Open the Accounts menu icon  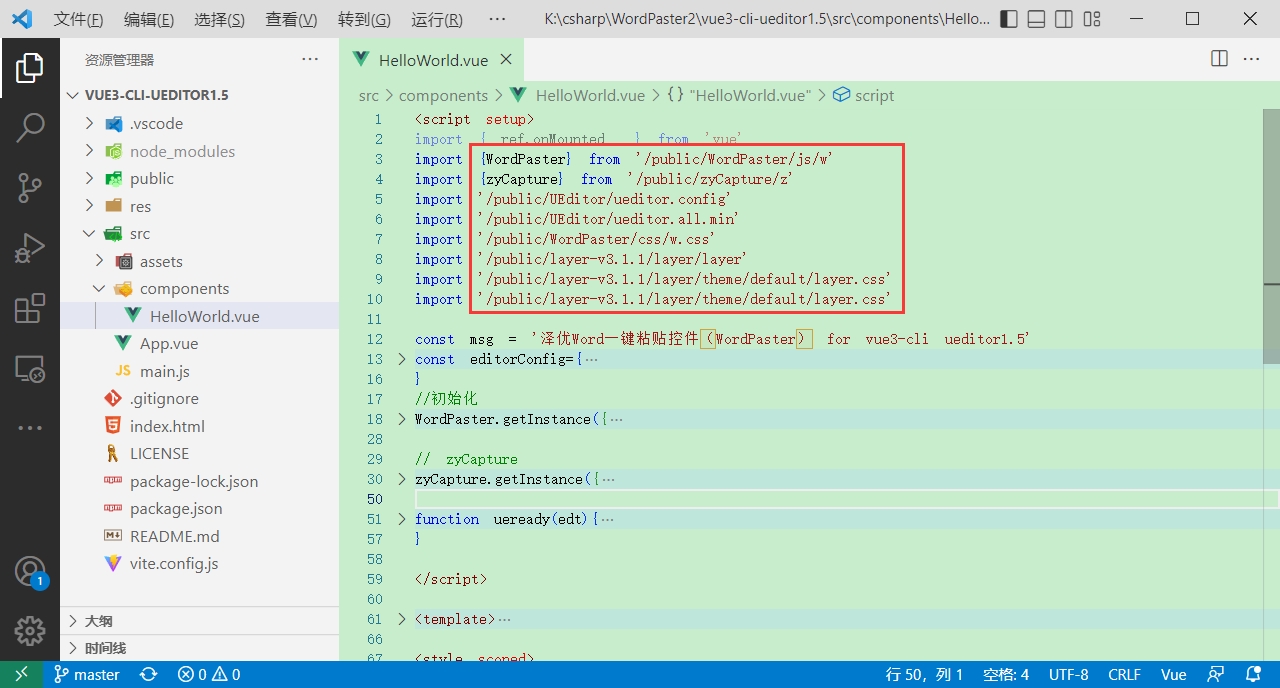30,572
